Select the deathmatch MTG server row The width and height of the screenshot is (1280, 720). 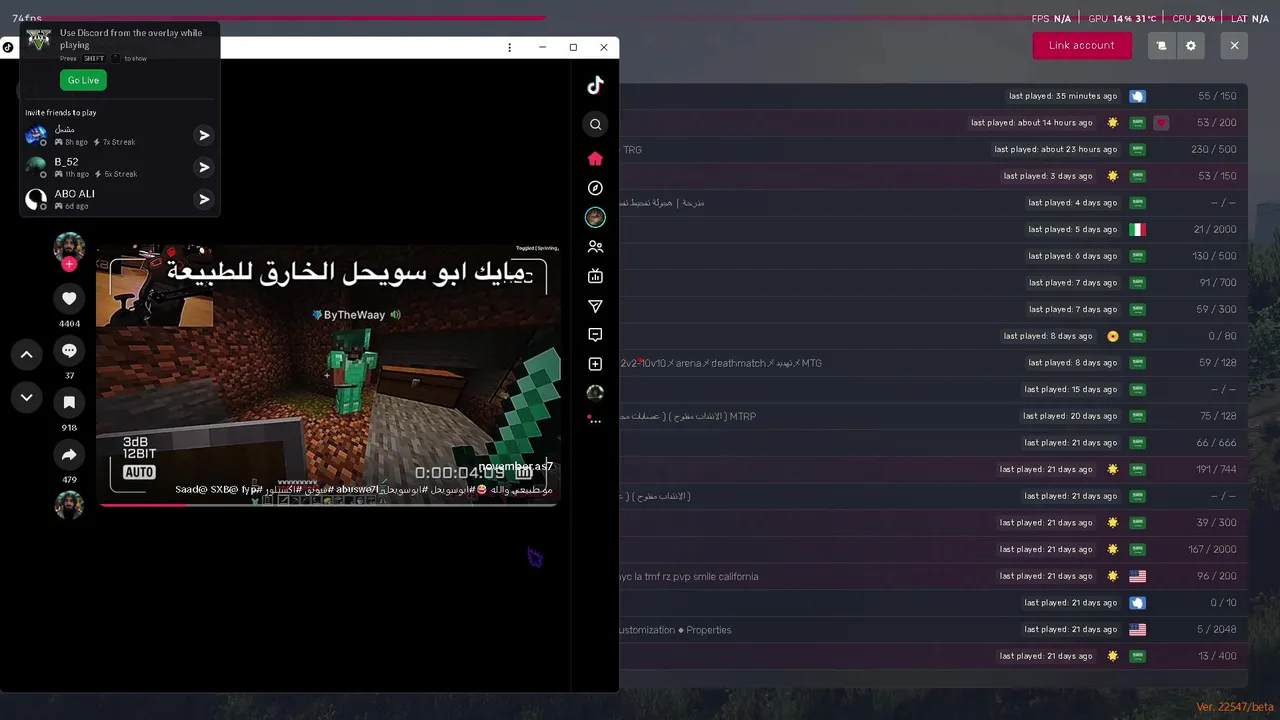coord(932,363)
